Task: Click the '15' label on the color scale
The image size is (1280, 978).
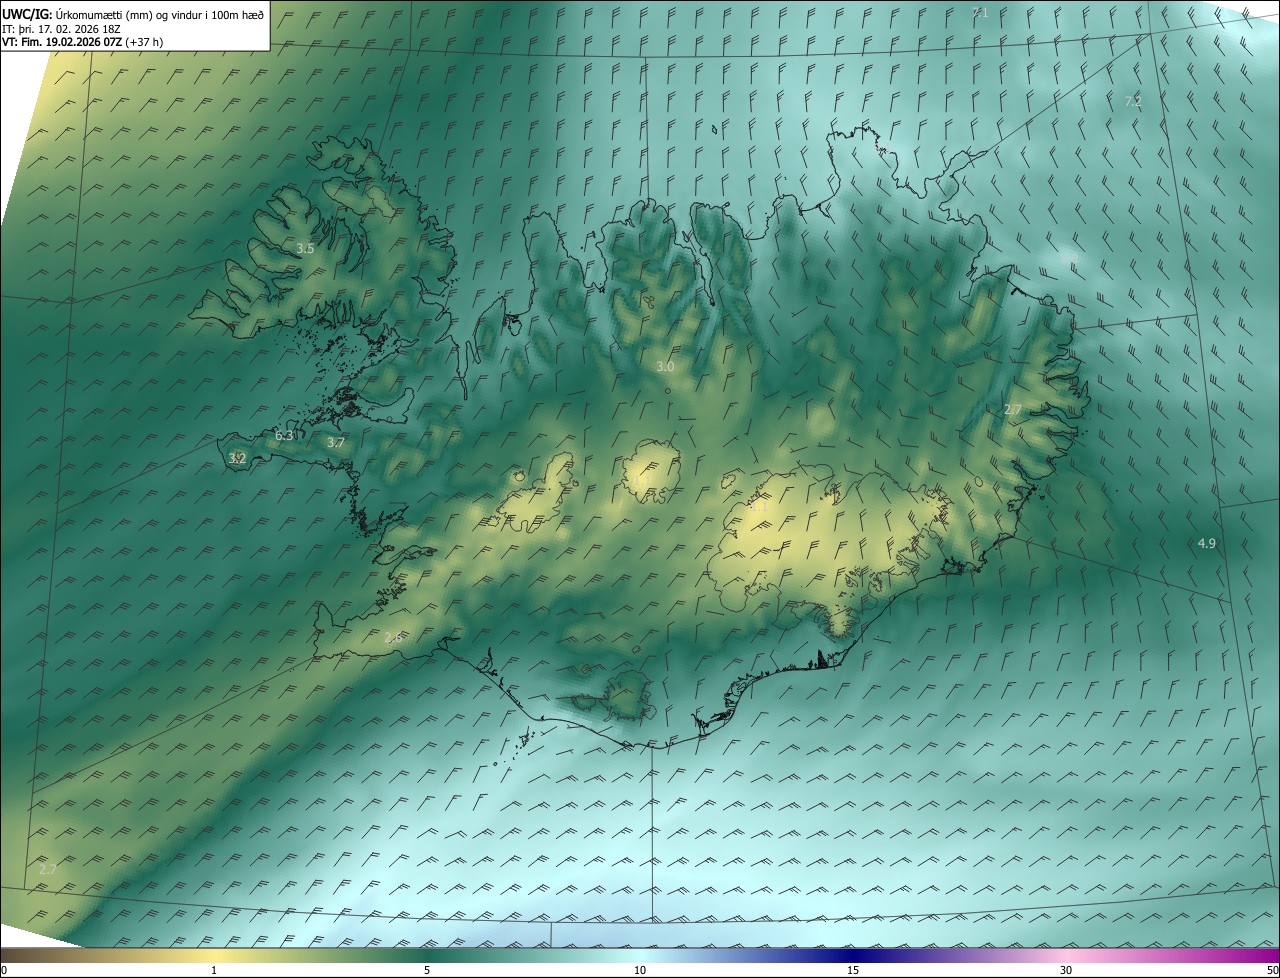Action: pos(853,970)
